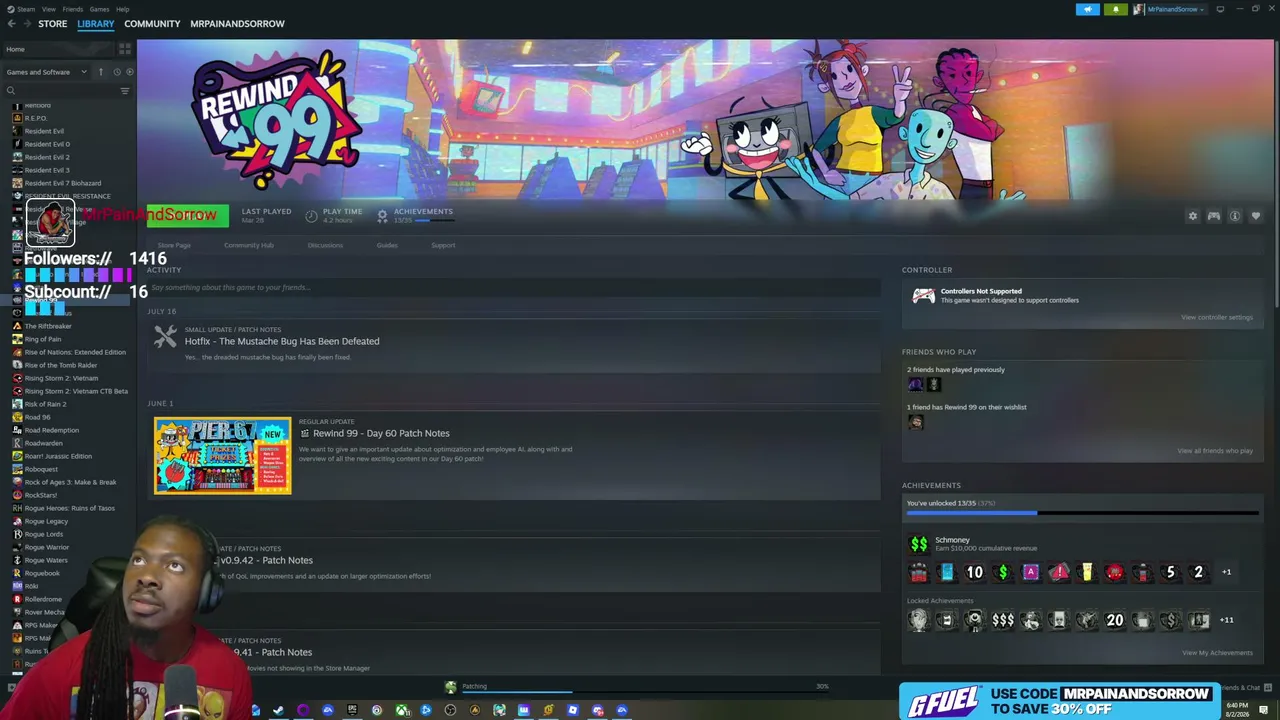Click the wrench icon beside the Hotfix post

point(165,337)
